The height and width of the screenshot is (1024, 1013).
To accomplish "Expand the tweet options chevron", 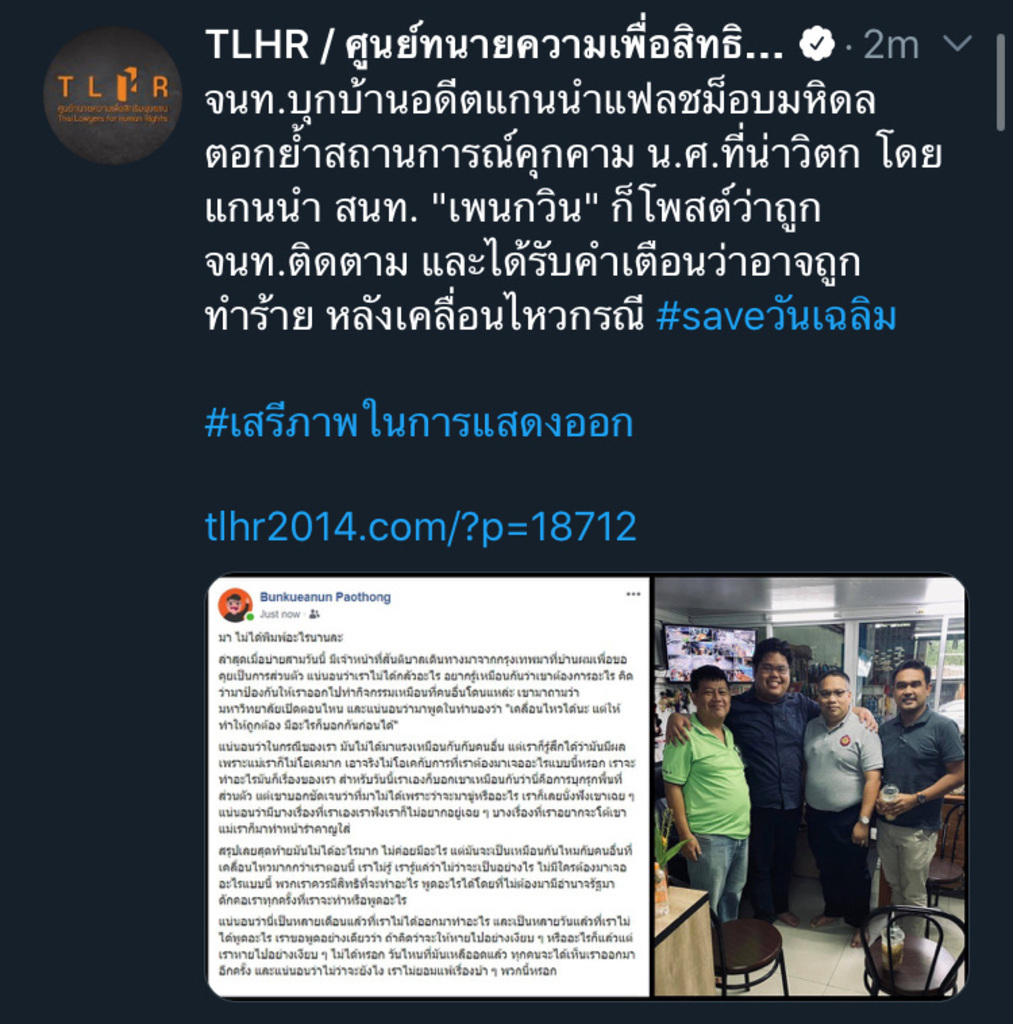I will (x=957, y=44).
